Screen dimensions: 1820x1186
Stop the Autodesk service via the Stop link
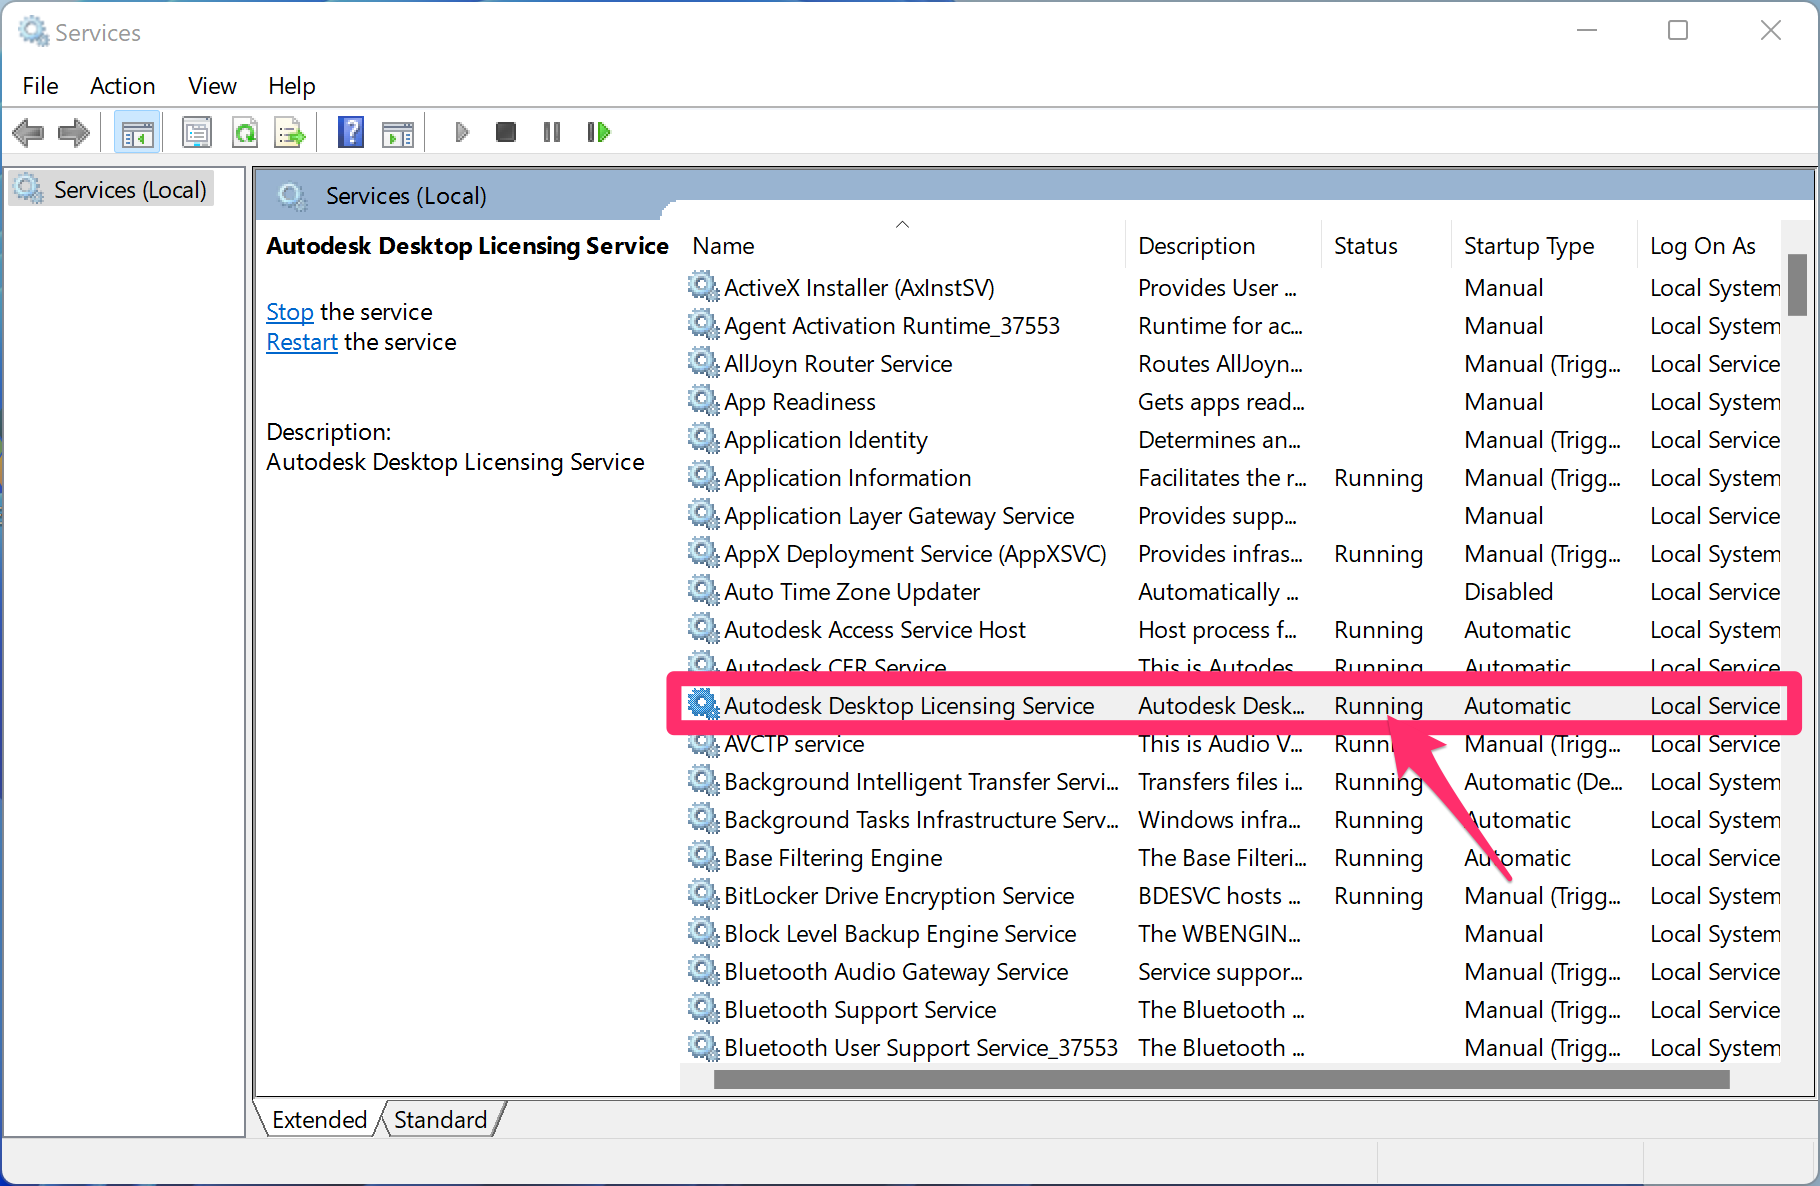coord(289,311)
